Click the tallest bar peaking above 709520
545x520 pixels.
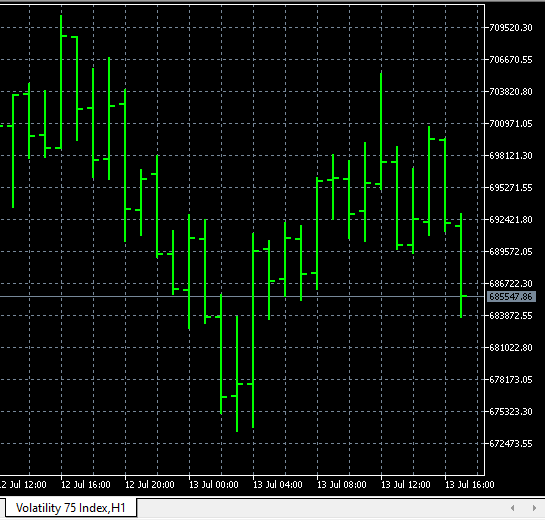click(x=61, y=82)
